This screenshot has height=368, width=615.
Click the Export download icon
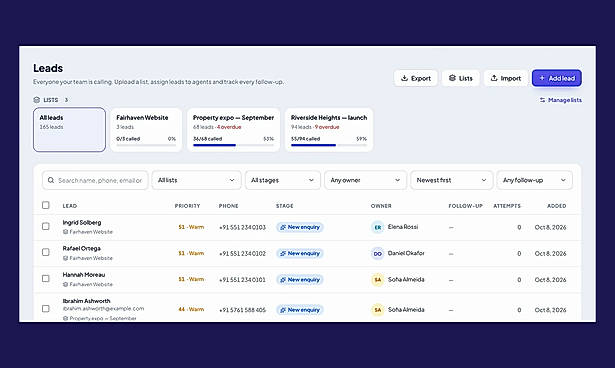[404, 78]
